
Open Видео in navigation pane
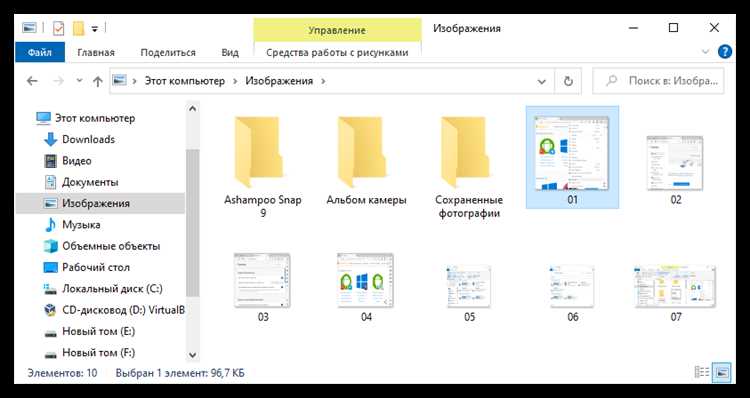pos(77,161)
